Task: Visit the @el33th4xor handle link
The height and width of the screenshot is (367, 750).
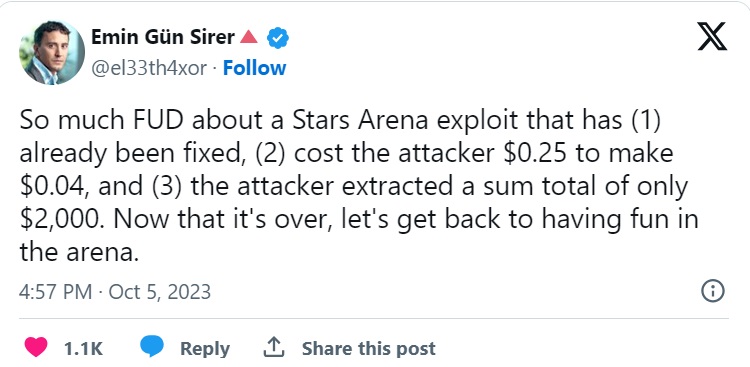Action: 149,69
